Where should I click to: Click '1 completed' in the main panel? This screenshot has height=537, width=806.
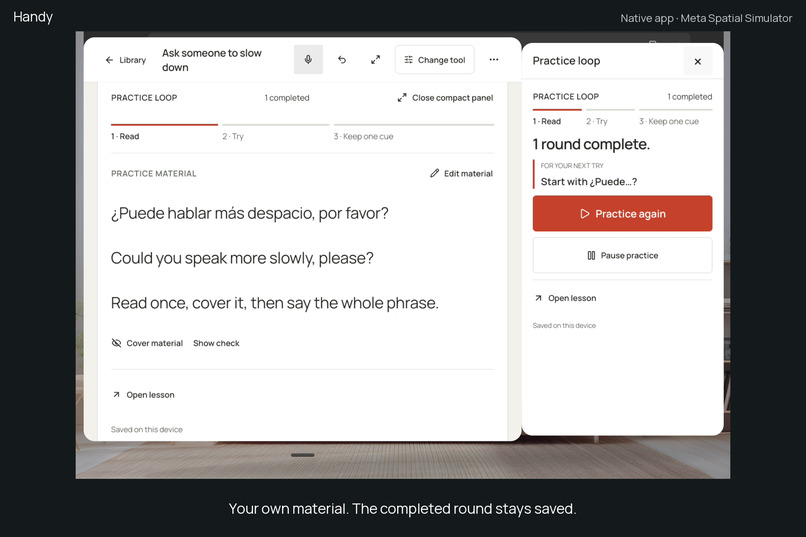[x=287, y=98]
